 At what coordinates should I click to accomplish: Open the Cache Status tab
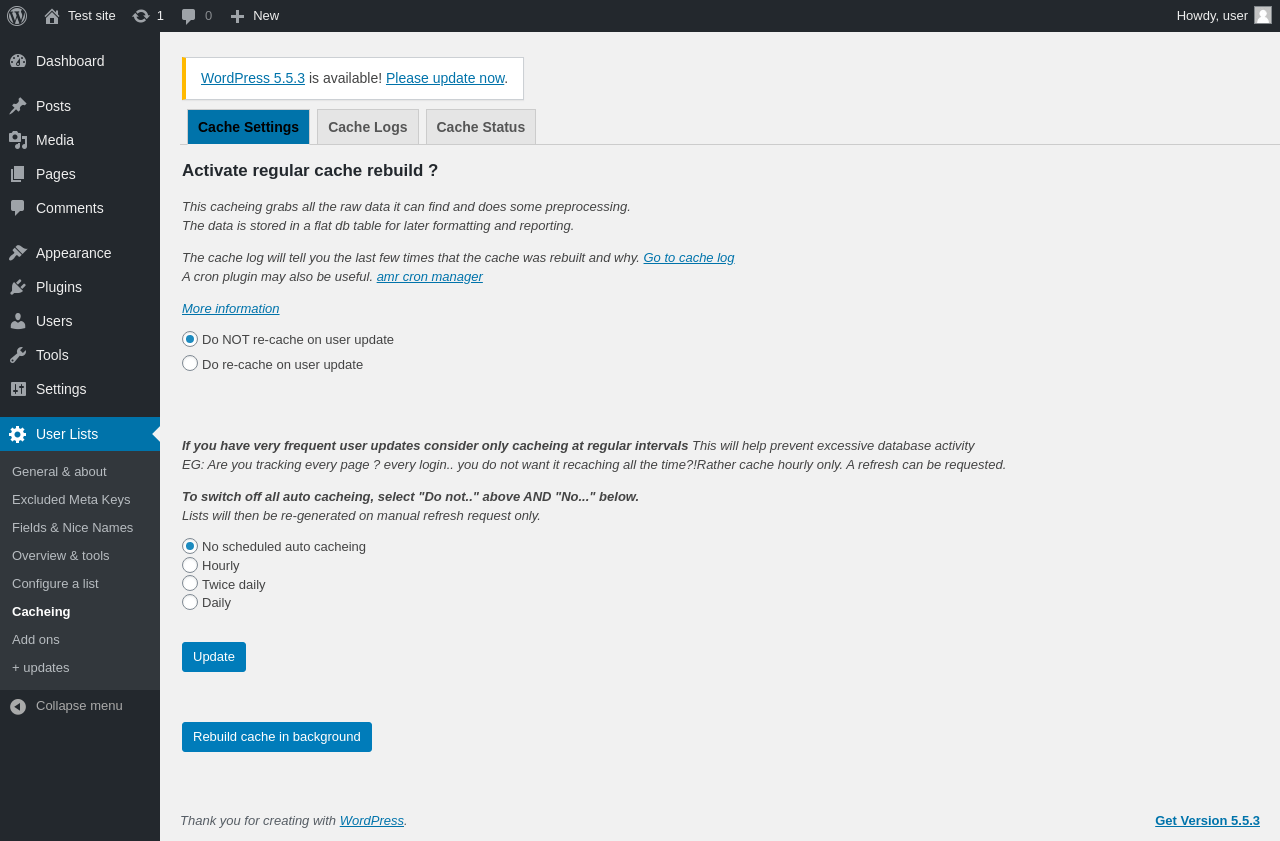pyautogui.click(x=480, y=127)
